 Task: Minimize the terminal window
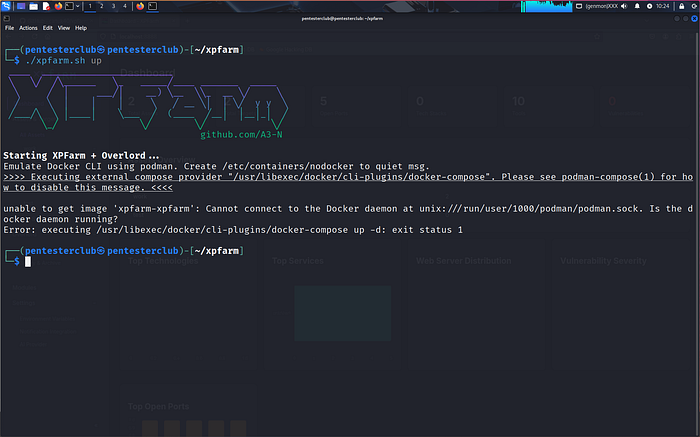click(x=677, y=19)
